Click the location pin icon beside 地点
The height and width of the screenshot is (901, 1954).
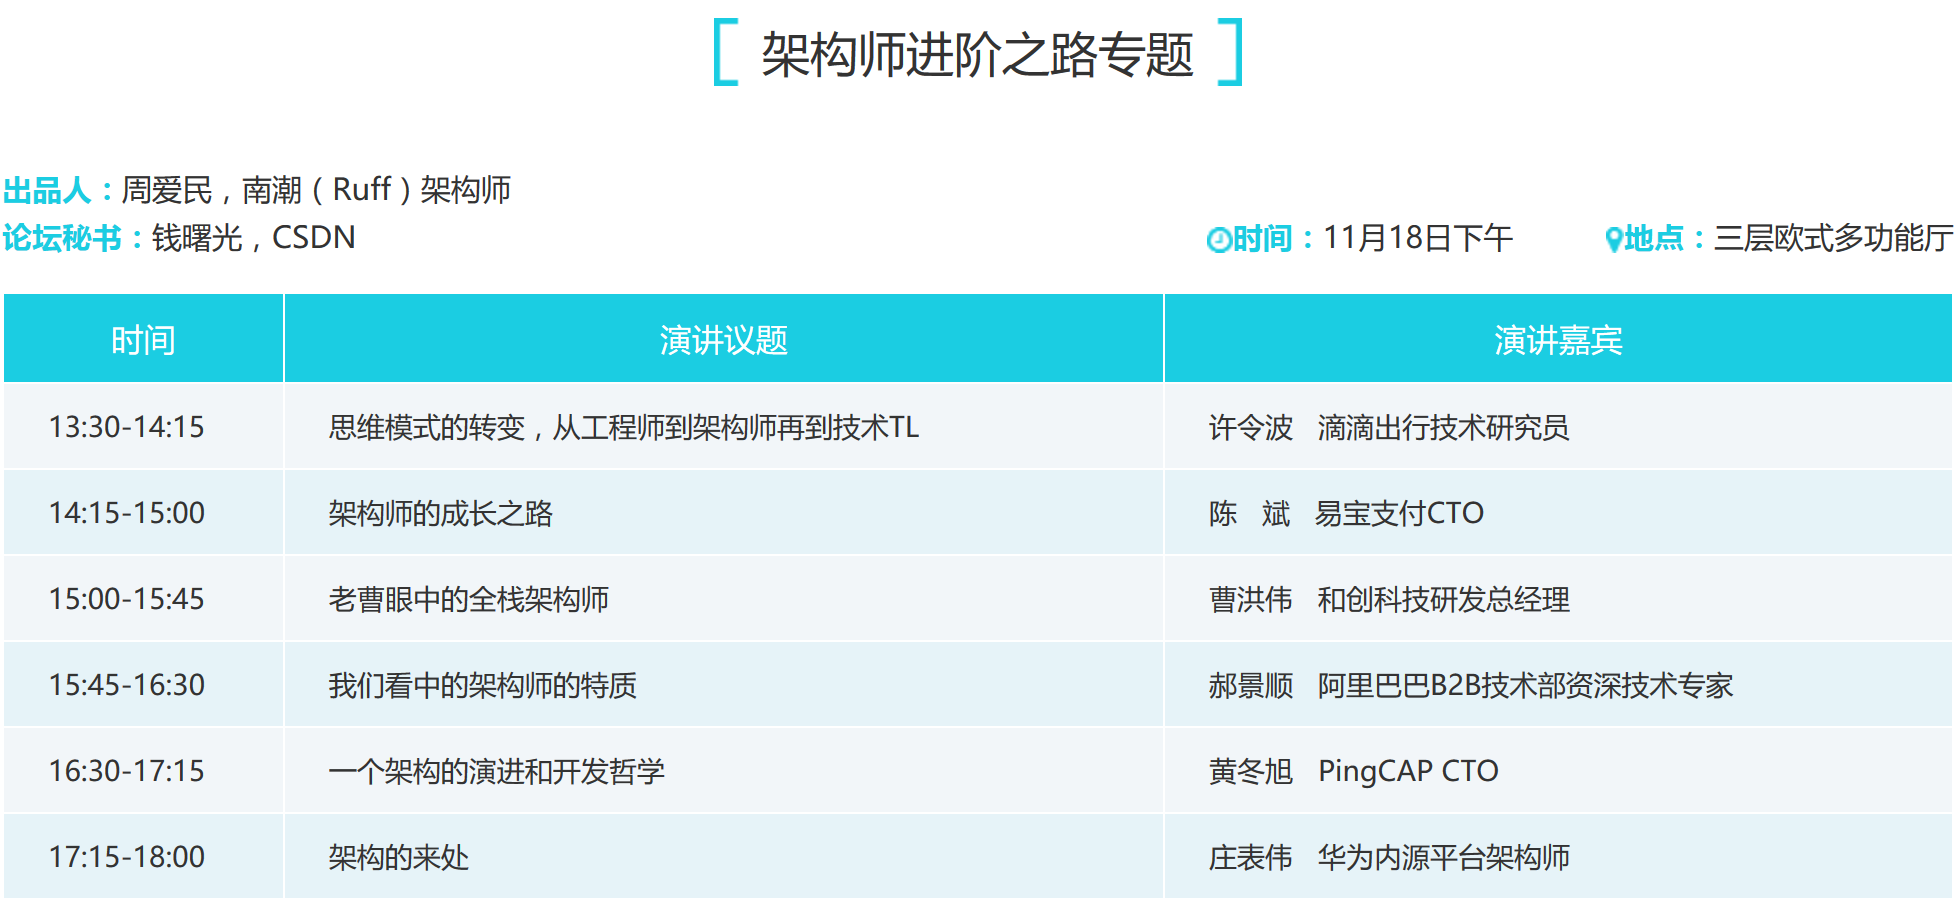click(x=1614, y=240)
